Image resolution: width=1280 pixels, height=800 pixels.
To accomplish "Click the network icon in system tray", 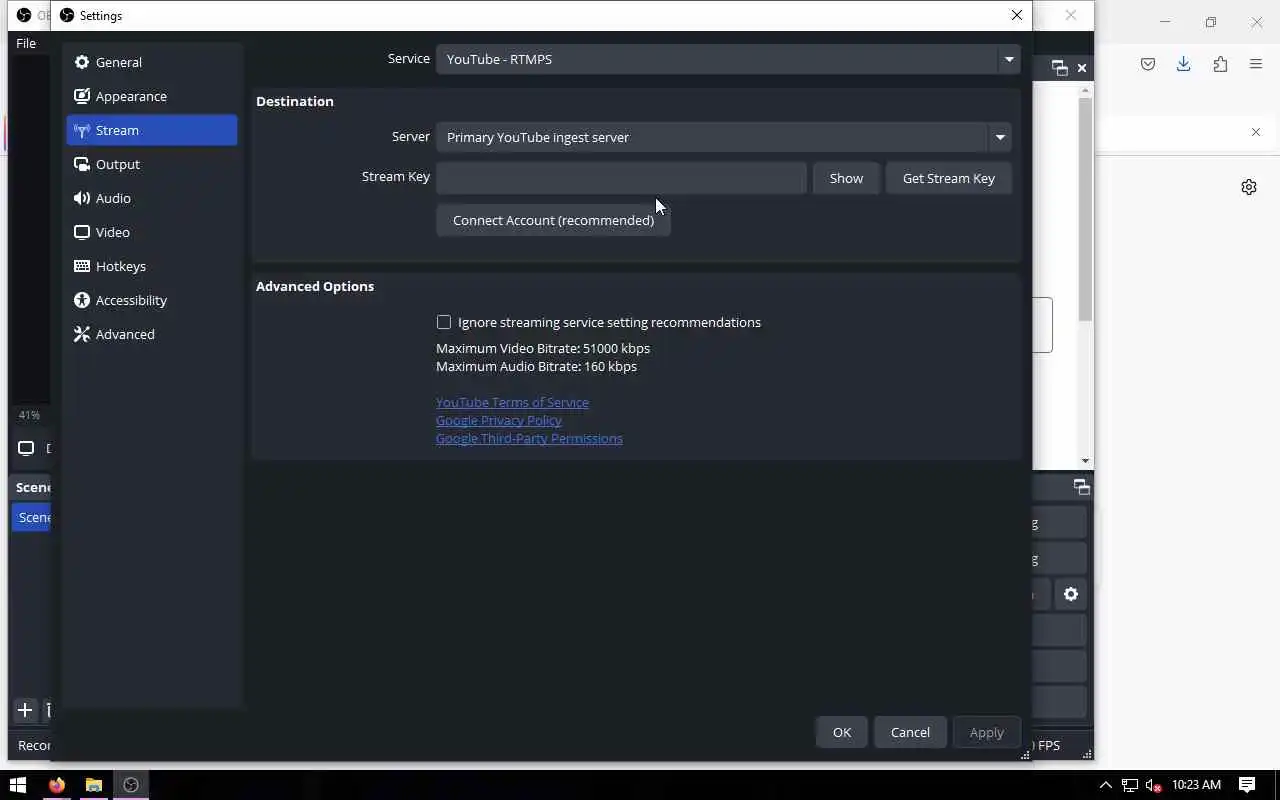I will pyautogui.click(x=1130, y=785).
